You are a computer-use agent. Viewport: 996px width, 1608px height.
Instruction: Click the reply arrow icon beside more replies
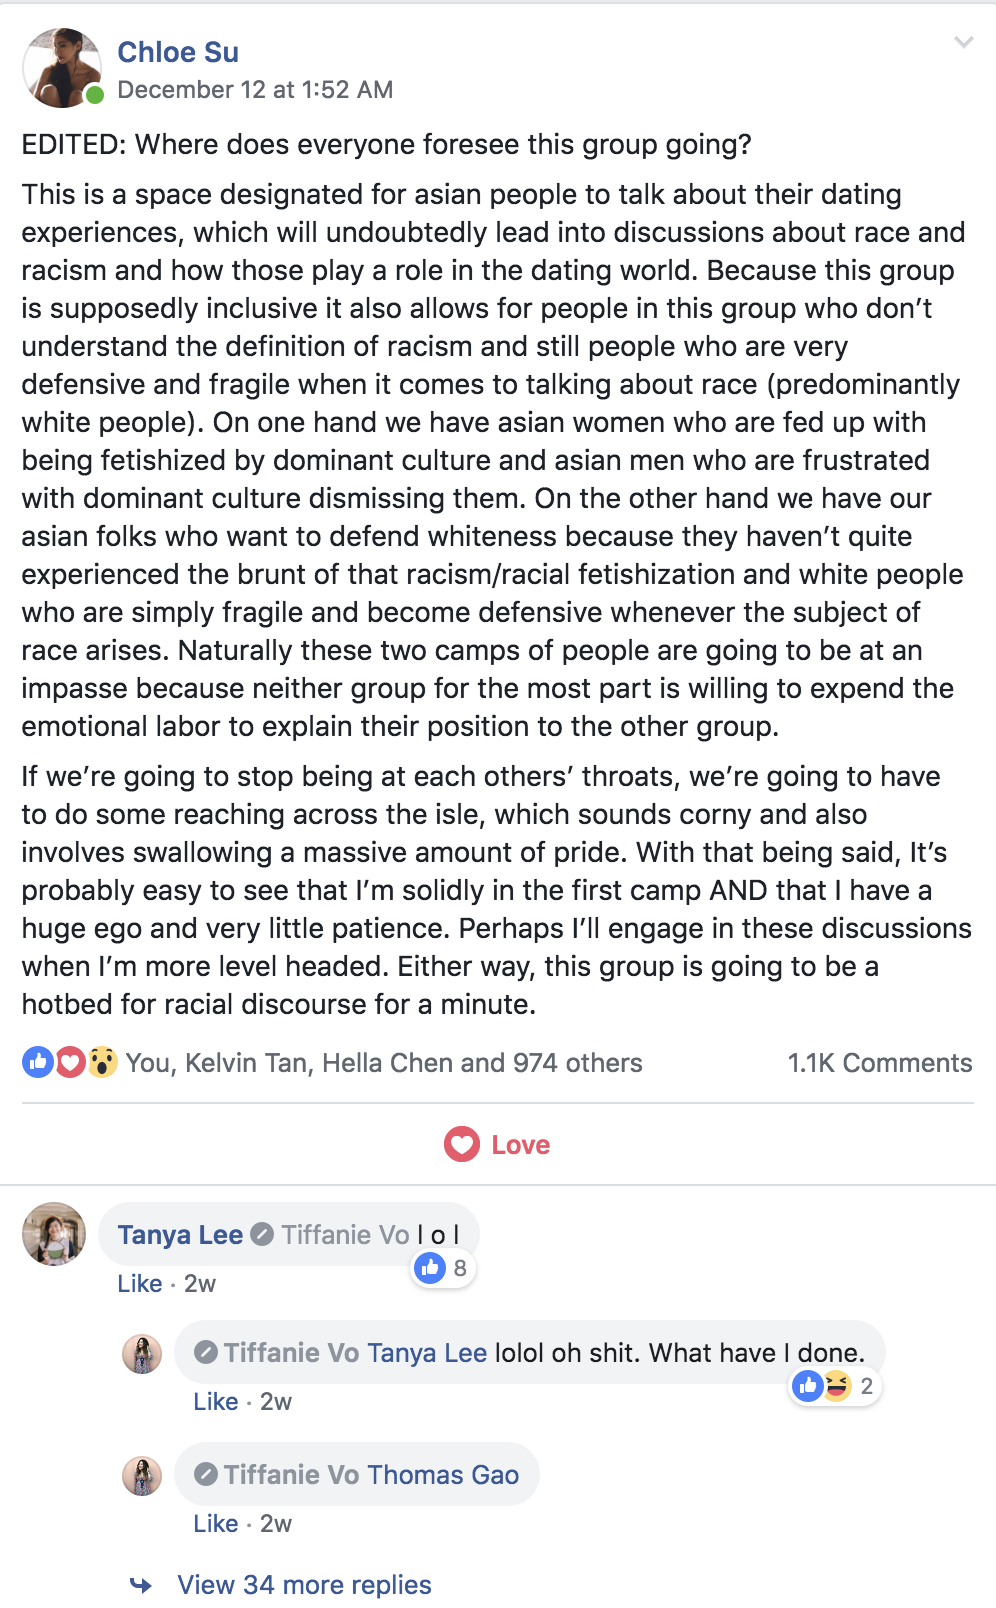[141, 1585]
